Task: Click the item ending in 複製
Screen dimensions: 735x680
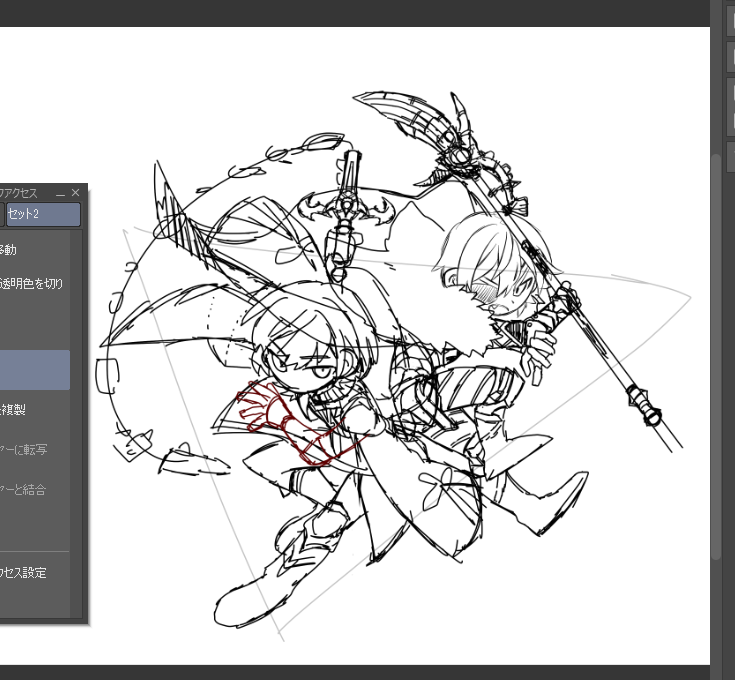Action: [x=35, y=410]
